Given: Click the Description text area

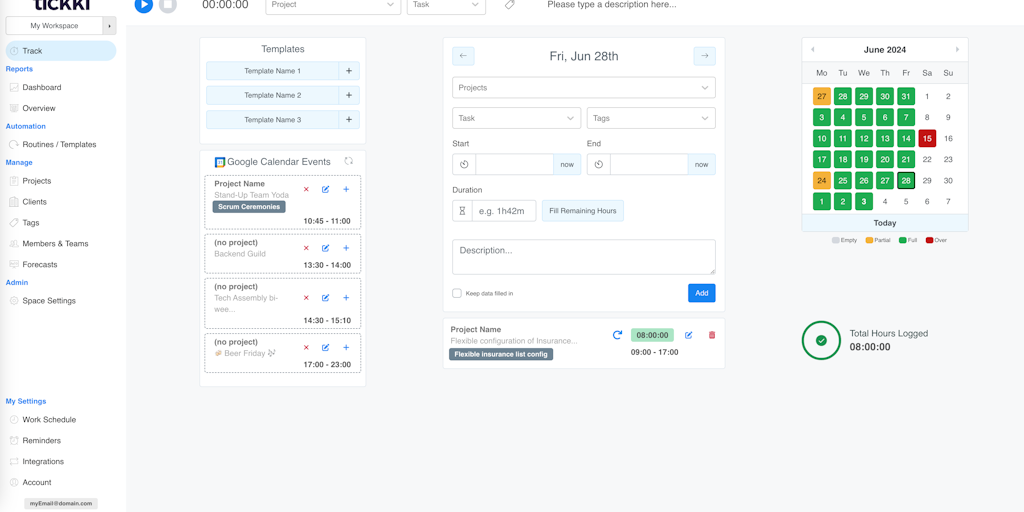Looking at the screenshot, I should pos(584,257).
